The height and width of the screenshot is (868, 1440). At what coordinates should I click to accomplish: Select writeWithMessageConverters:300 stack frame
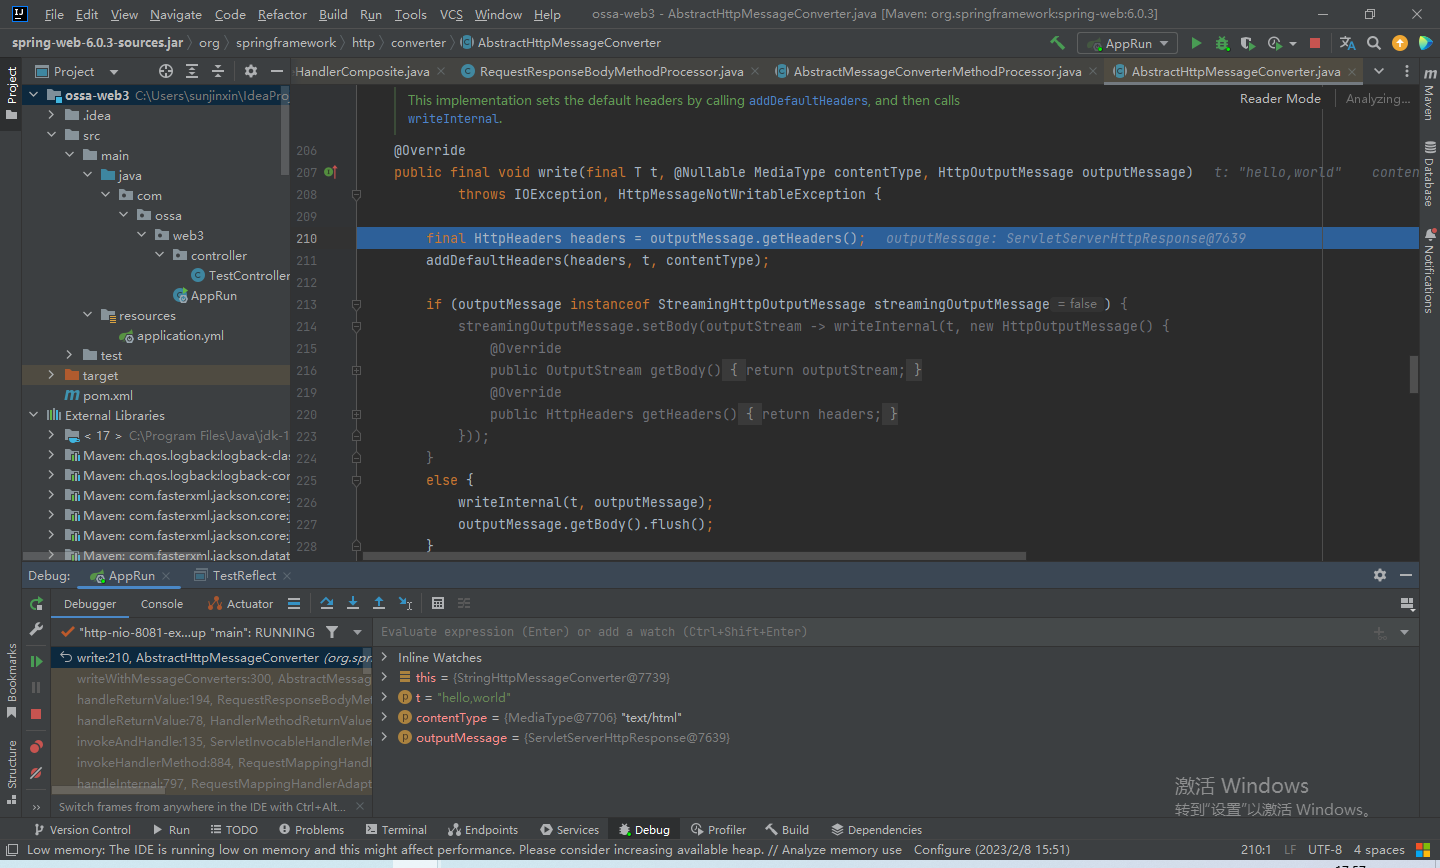(x=223, y=678)
